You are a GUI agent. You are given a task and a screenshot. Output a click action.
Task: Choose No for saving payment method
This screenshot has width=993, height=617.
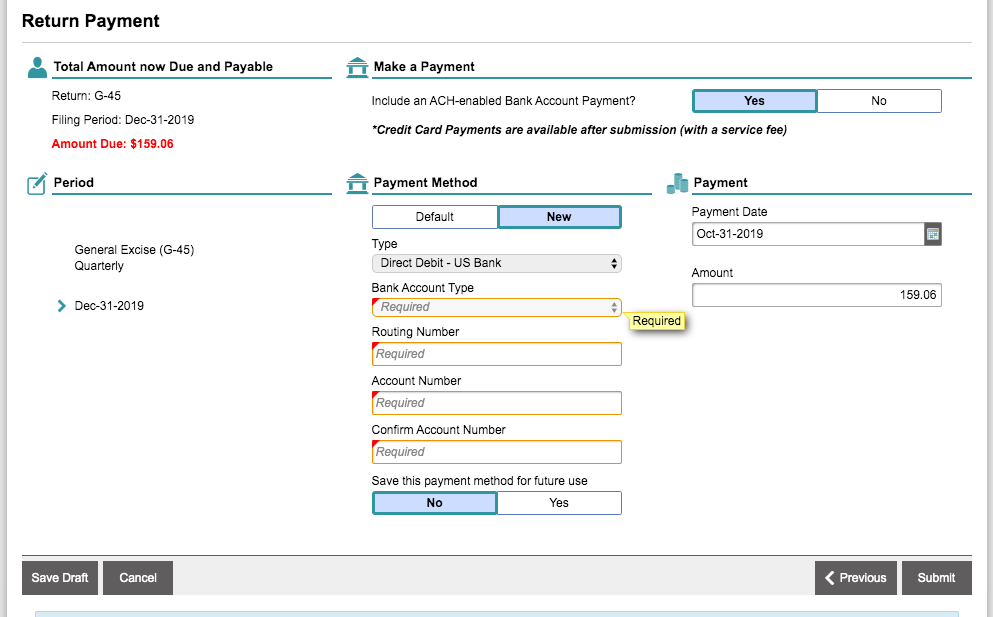[434, 503]
